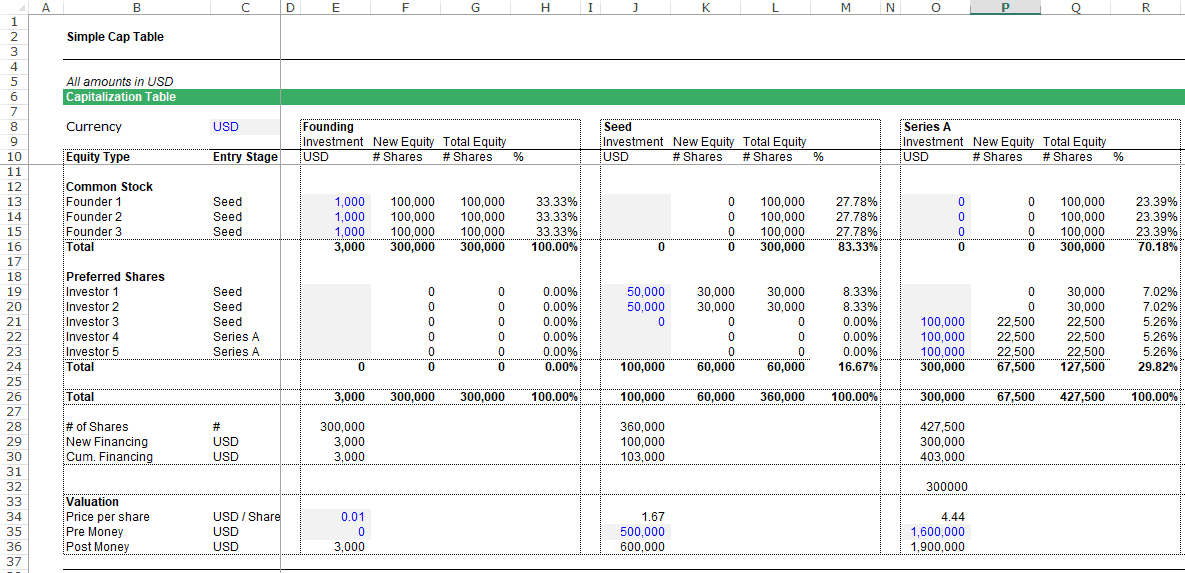Select column header P
Screen dimensions: 1185x573
tap(1005, 8)
